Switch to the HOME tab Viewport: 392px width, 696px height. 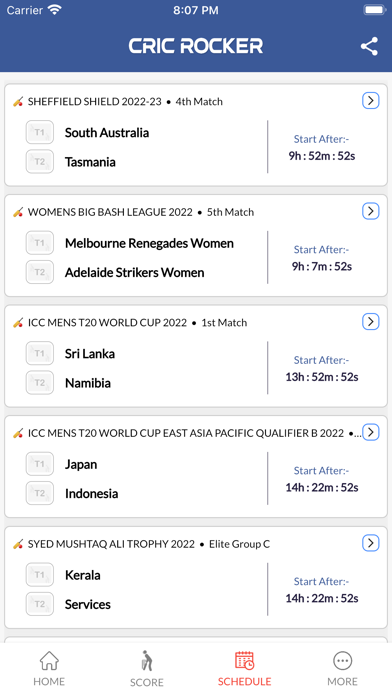[x=49, y=668]
